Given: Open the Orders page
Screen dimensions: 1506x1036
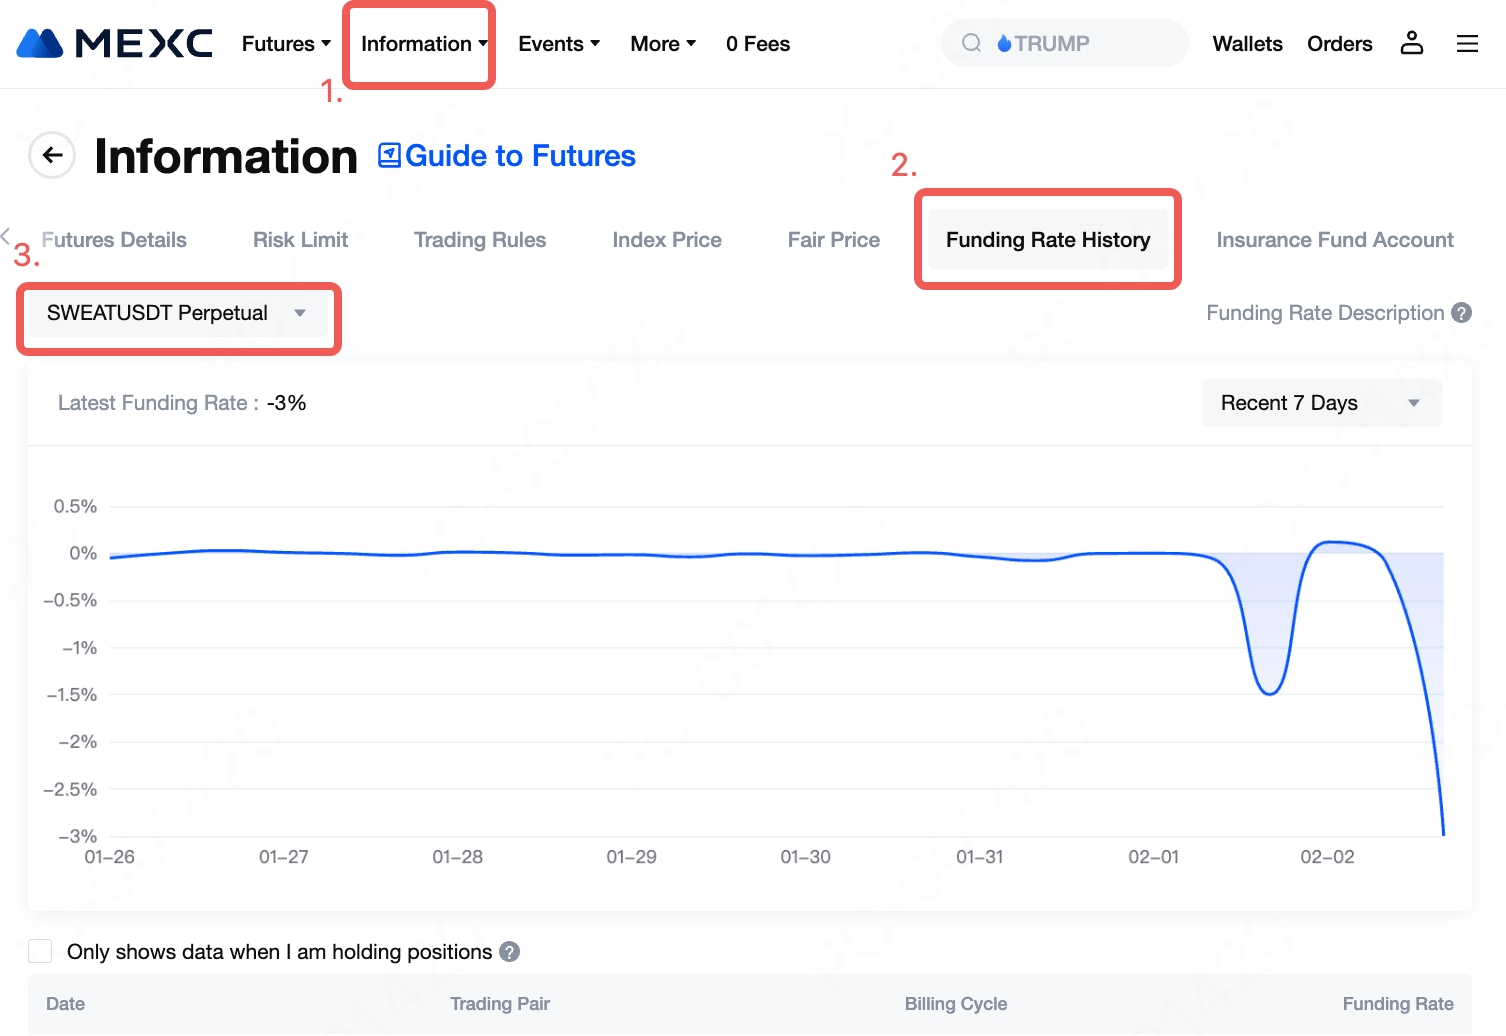Looking at the screenshot, I should (1339, 44).
